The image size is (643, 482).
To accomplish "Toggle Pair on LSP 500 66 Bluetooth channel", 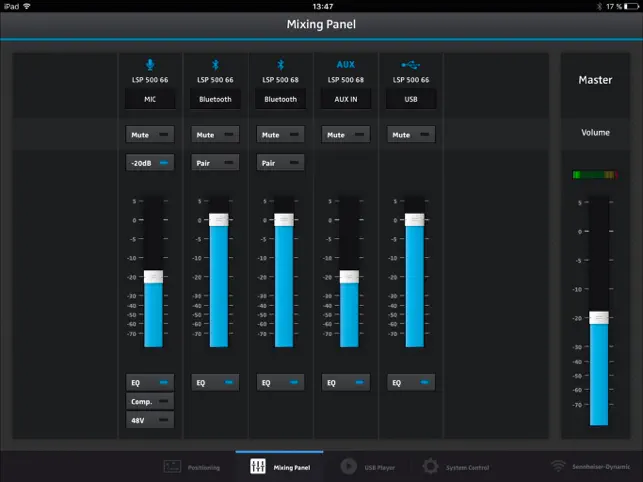I will point(215,163).
